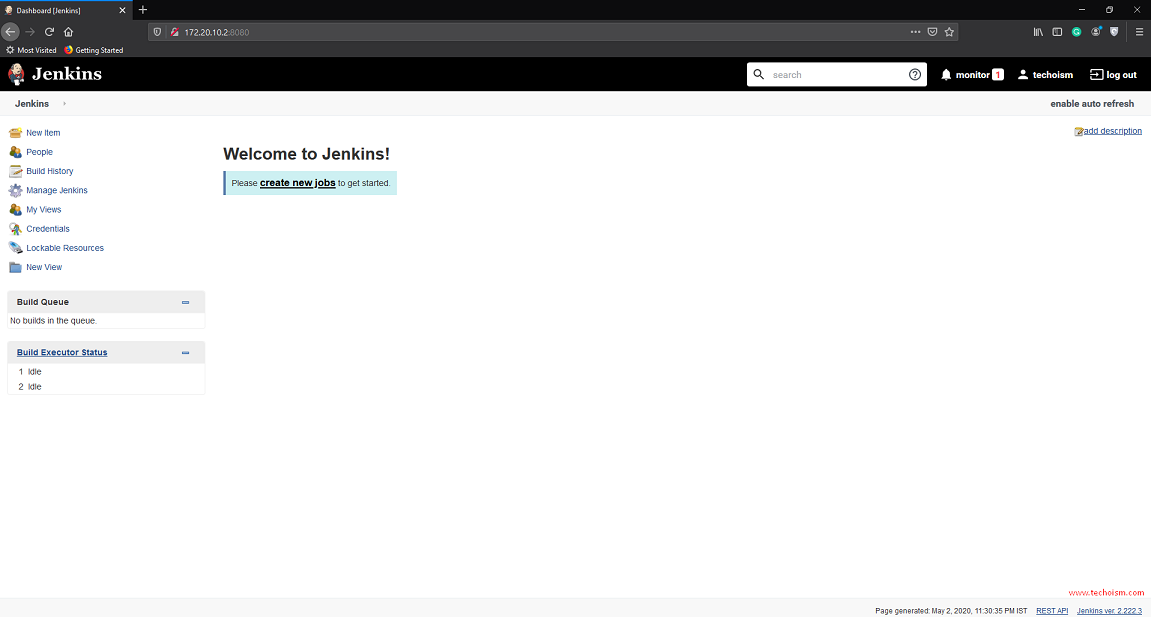Open the Getting Started bookmark
Viewport: 1151px width, 617px height.
click(x=94, y=50)
